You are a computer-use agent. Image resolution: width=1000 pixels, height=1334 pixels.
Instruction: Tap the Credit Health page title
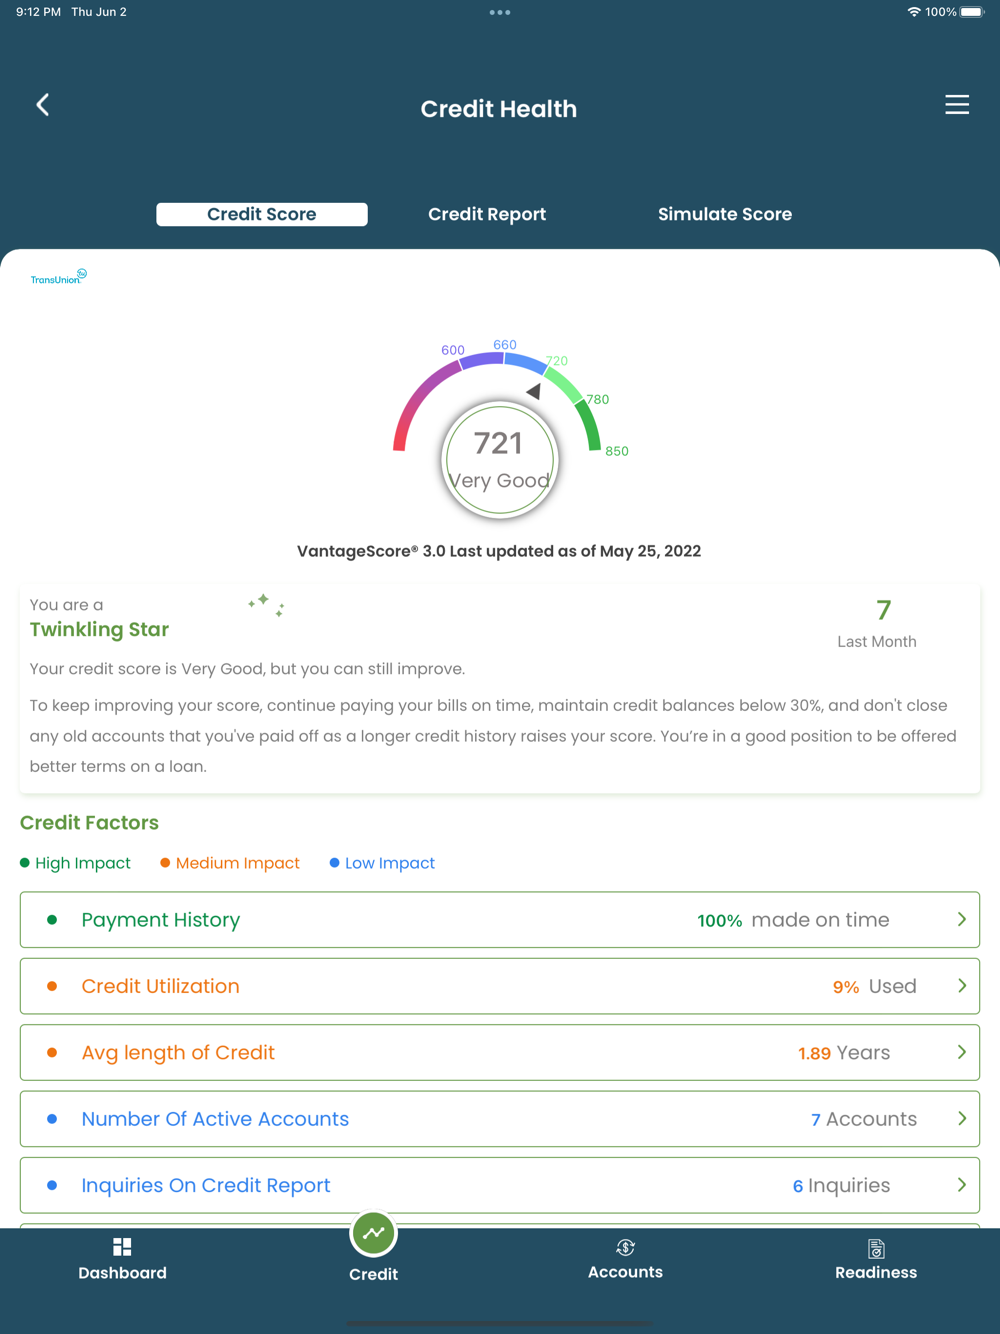(x=499, y=109)
